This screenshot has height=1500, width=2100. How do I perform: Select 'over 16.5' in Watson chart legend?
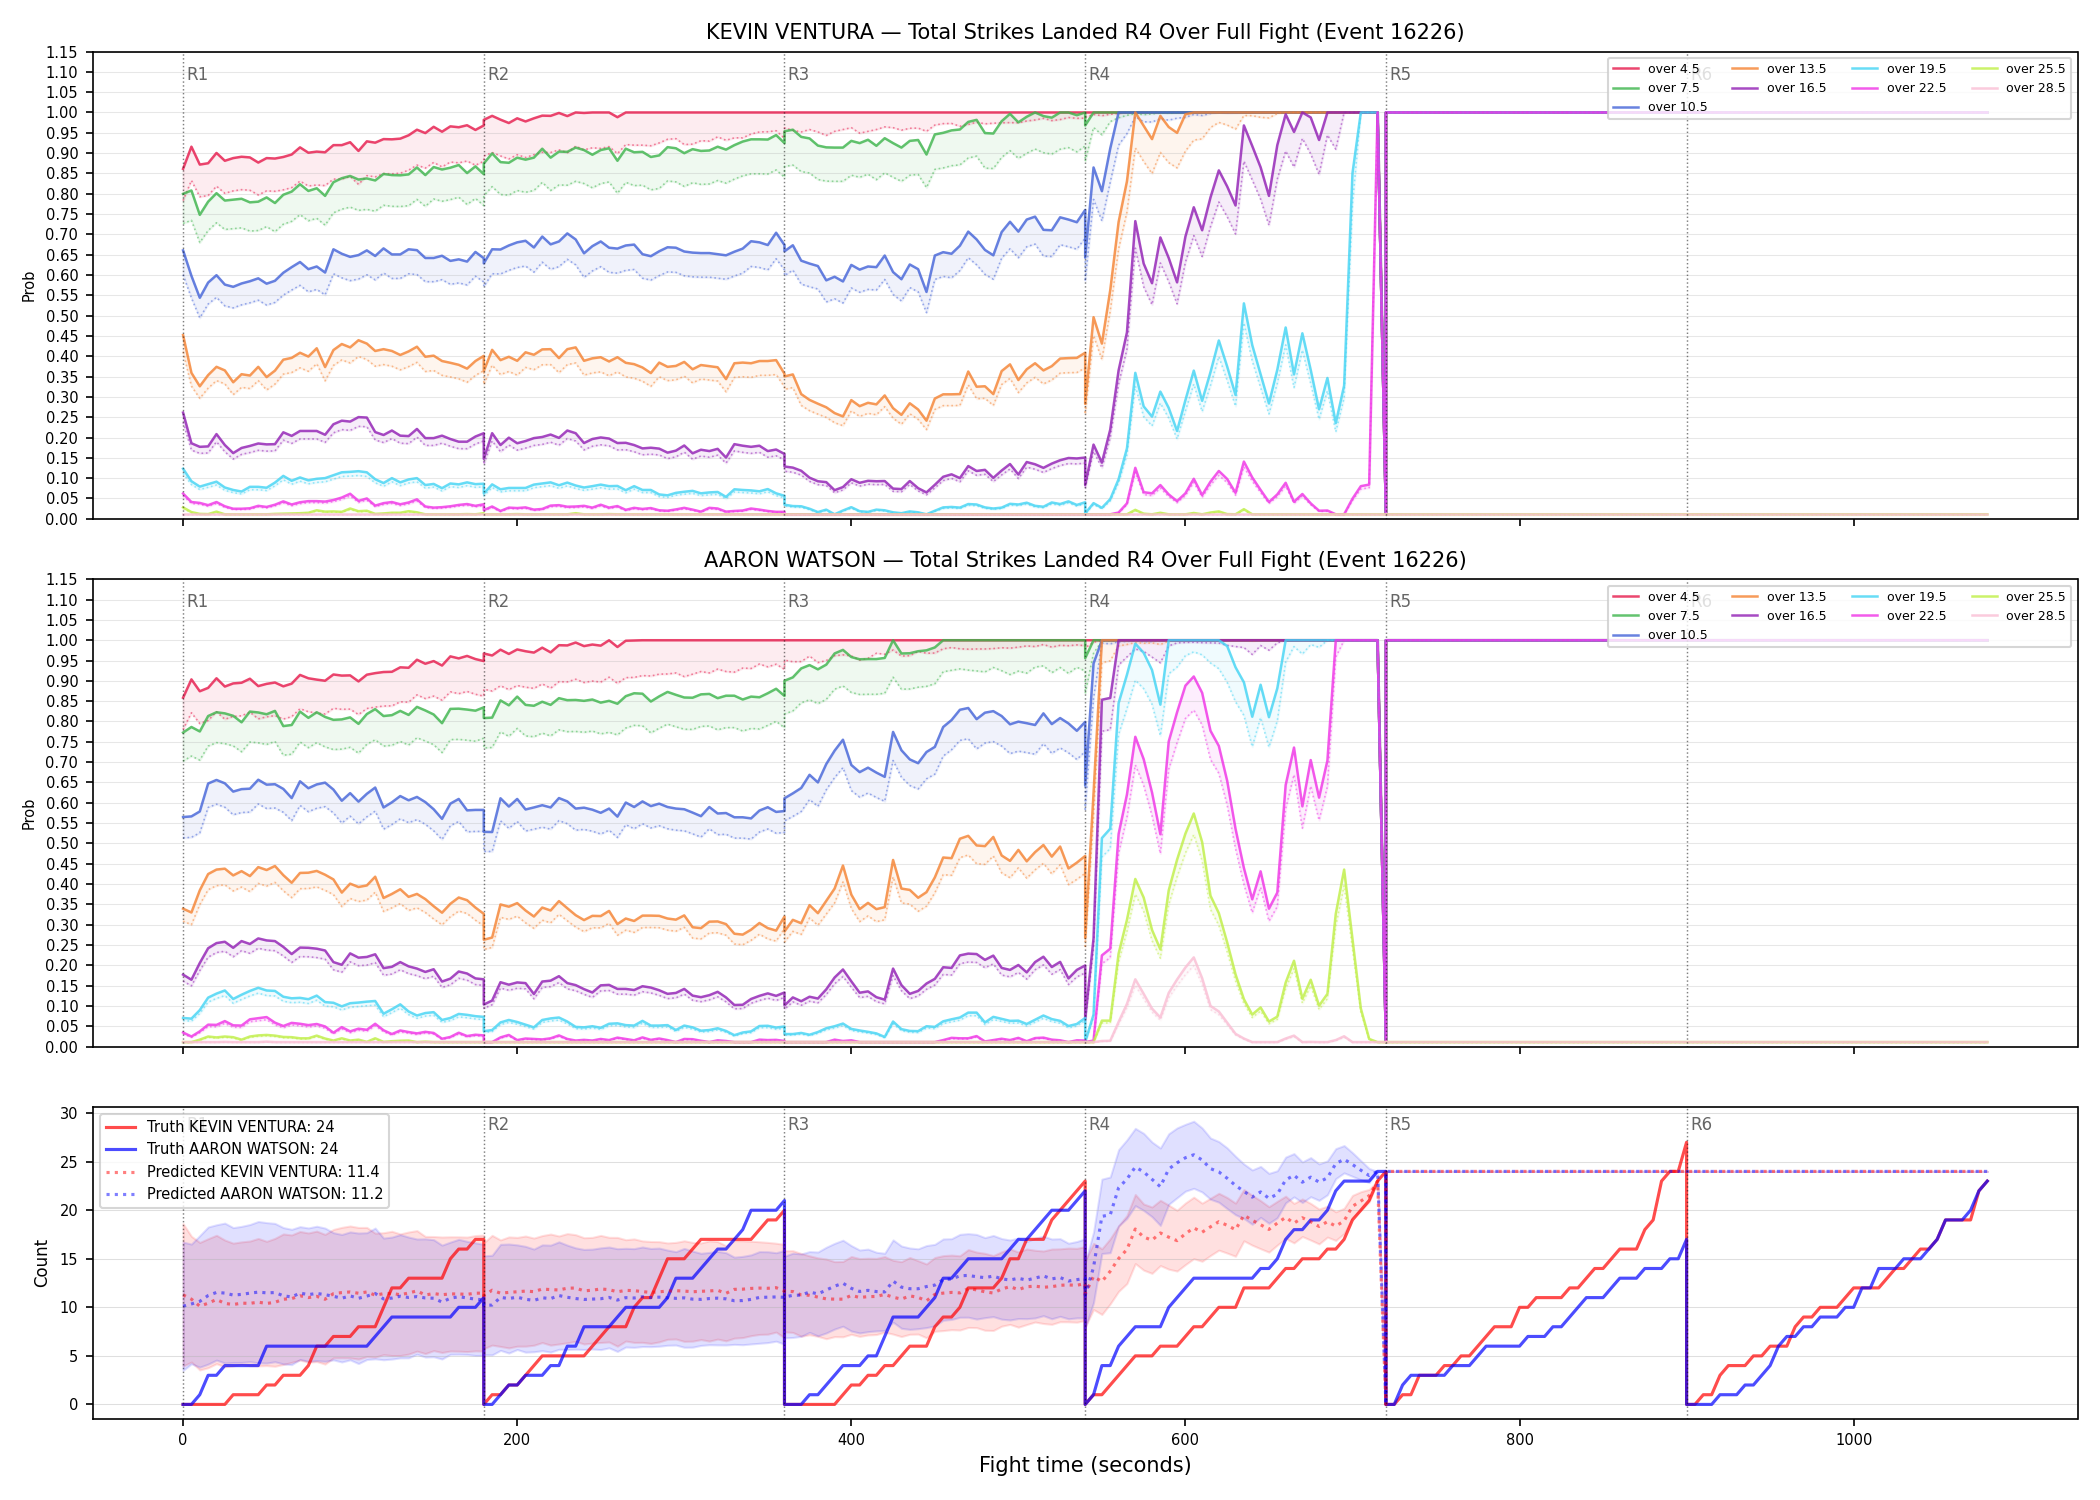pyautogui.click(x=1796, y=616)
